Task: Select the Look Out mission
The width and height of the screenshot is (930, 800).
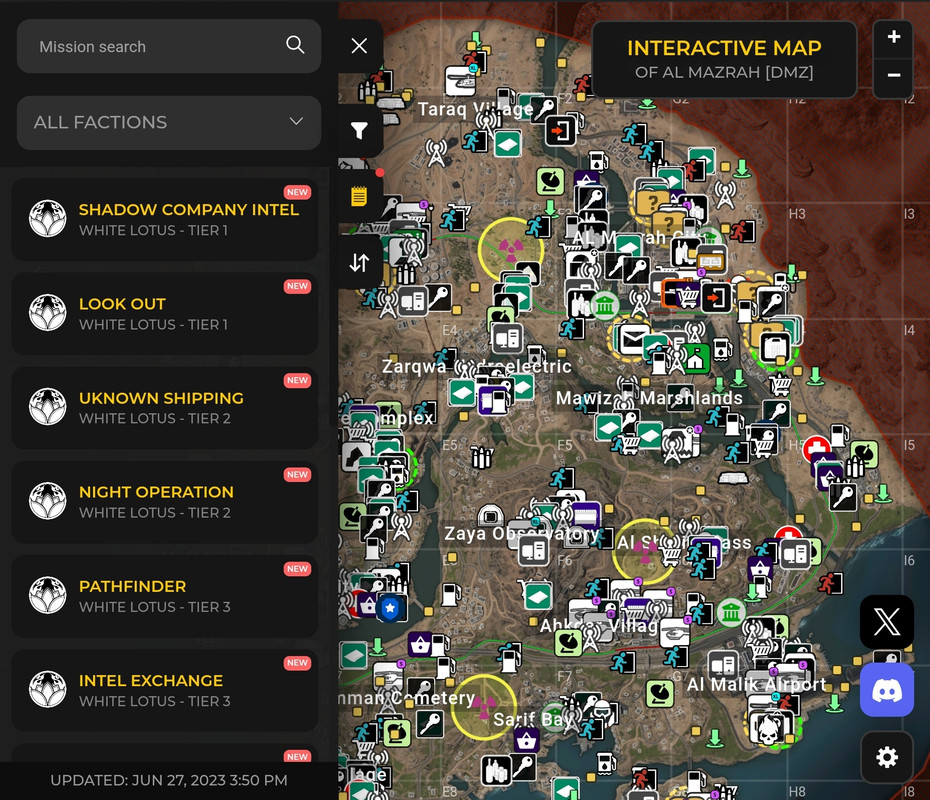Action: (165, 314)
